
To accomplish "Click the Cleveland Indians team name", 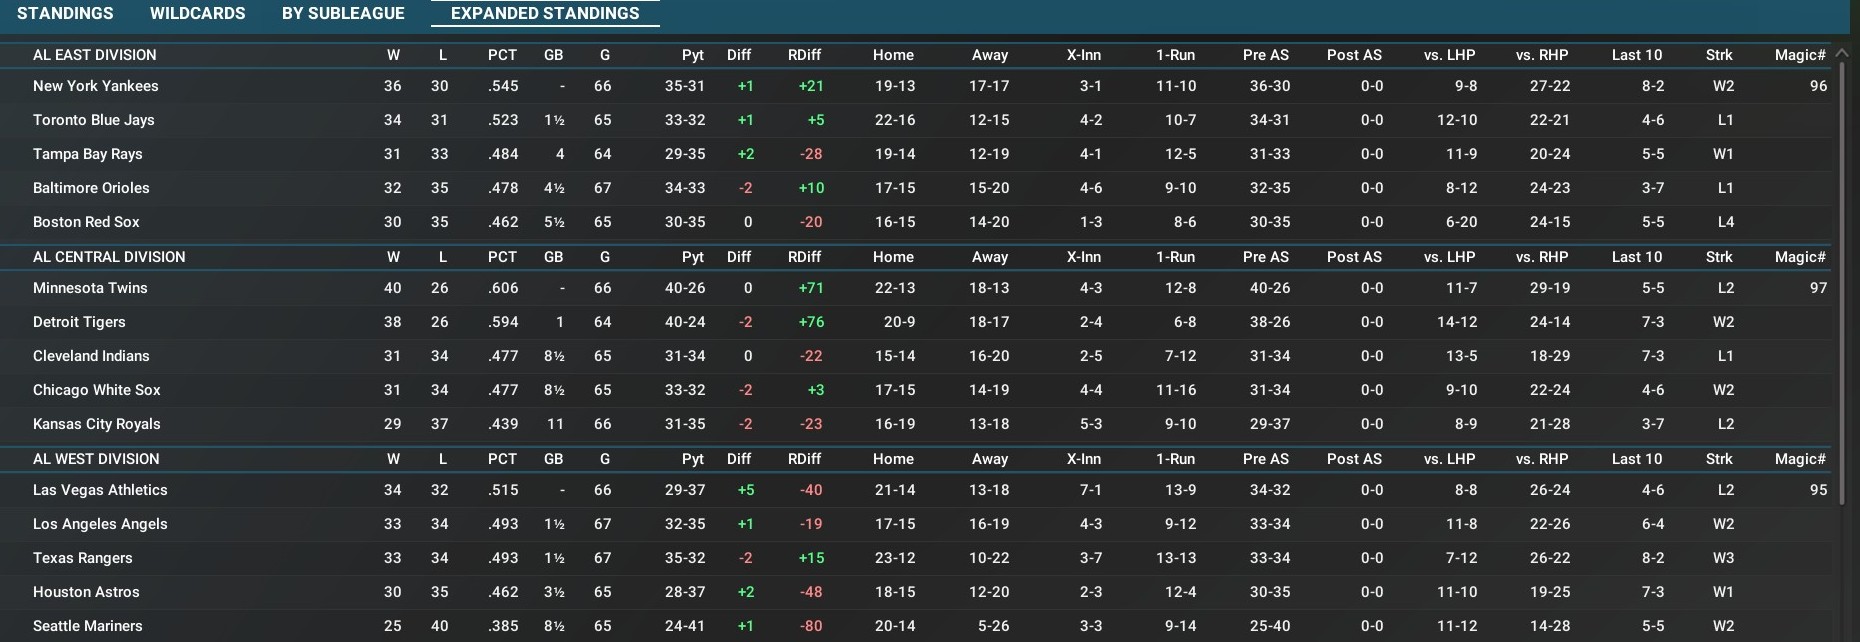I will point(91,356).
